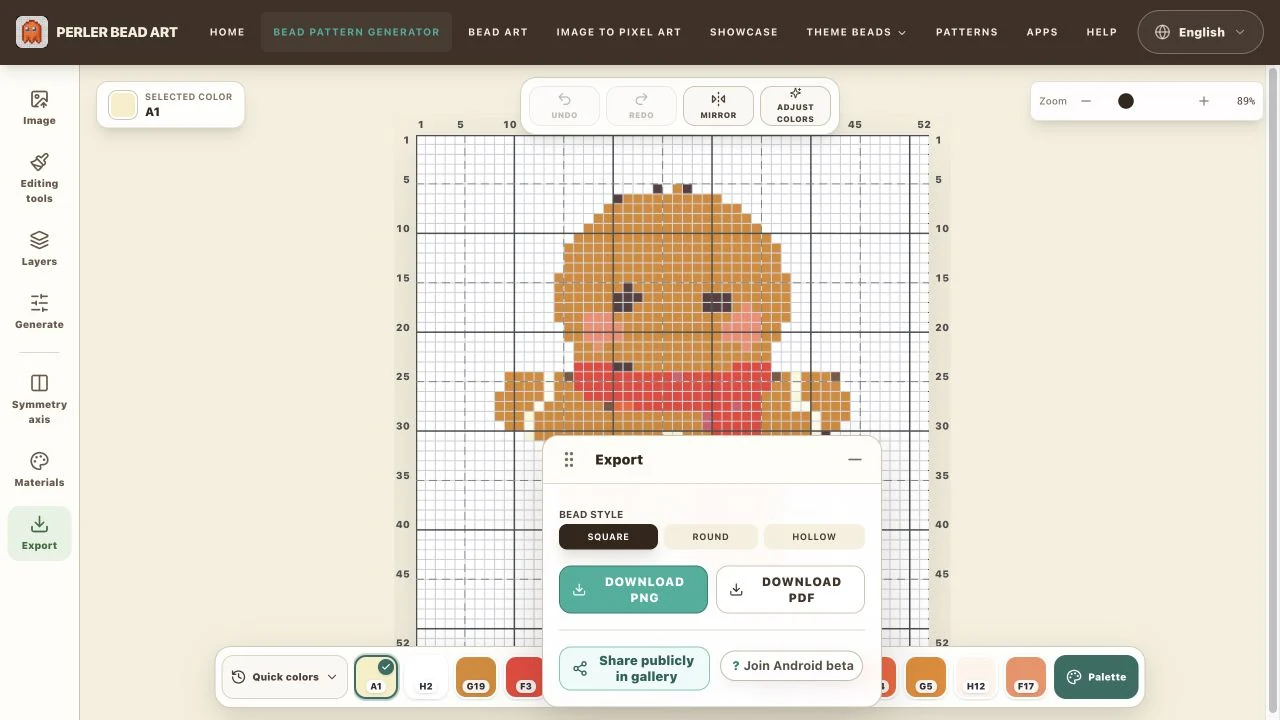Open Bead Pattern Generator tab
1280x720 pixels.
click(x=356, y=32)
